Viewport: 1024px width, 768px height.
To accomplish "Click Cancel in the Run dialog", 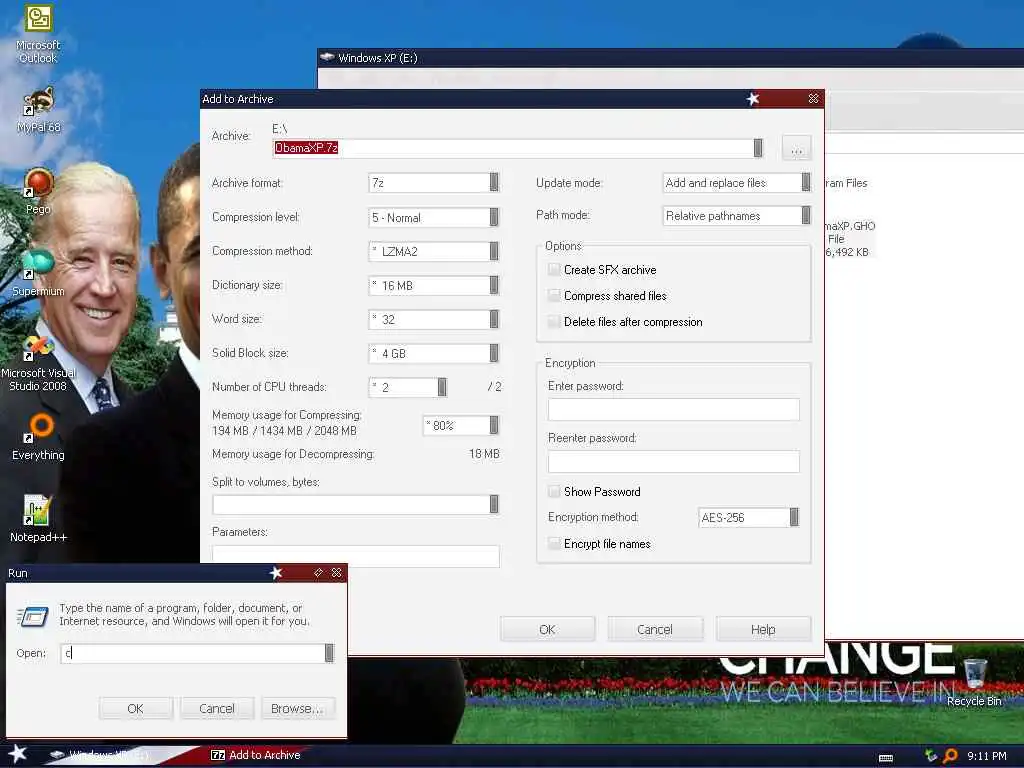I will pyautogui.click(x=217, y=709).
